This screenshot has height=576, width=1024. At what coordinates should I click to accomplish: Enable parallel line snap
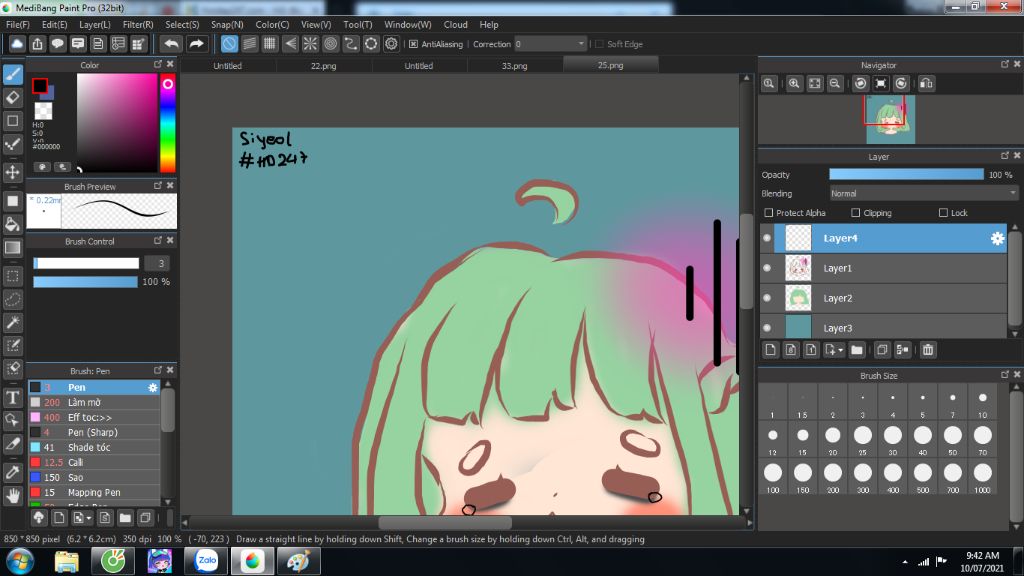pyautogui.click(x=249, y=44)
